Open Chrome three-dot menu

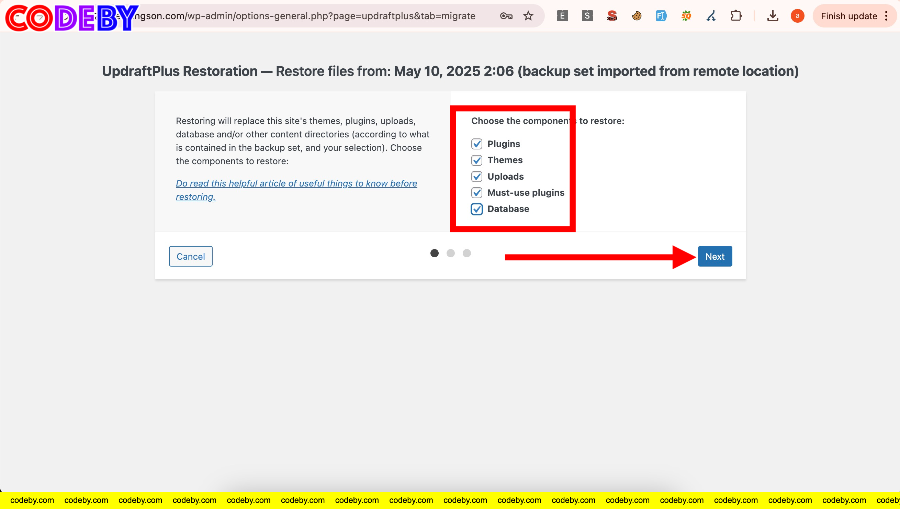[x=887, y=16]
